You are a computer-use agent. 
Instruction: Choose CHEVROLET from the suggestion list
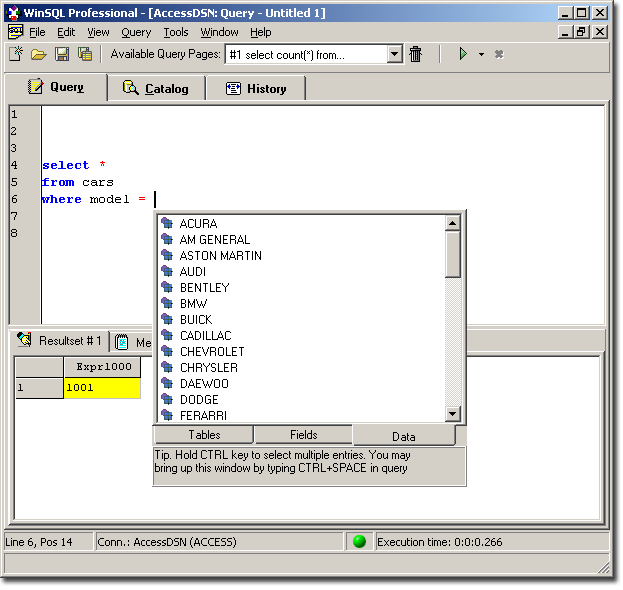point(302,352)
